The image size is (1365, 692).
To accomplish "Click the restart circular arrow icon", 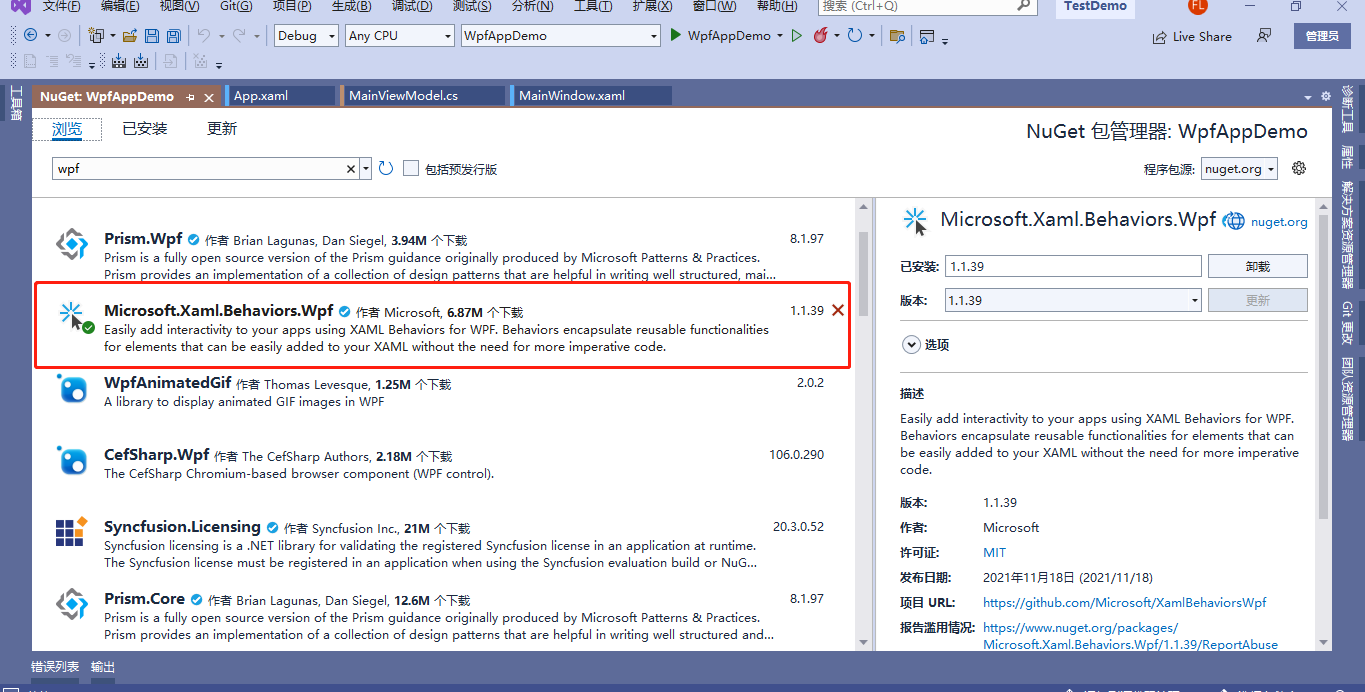I will tap(854, 35).
